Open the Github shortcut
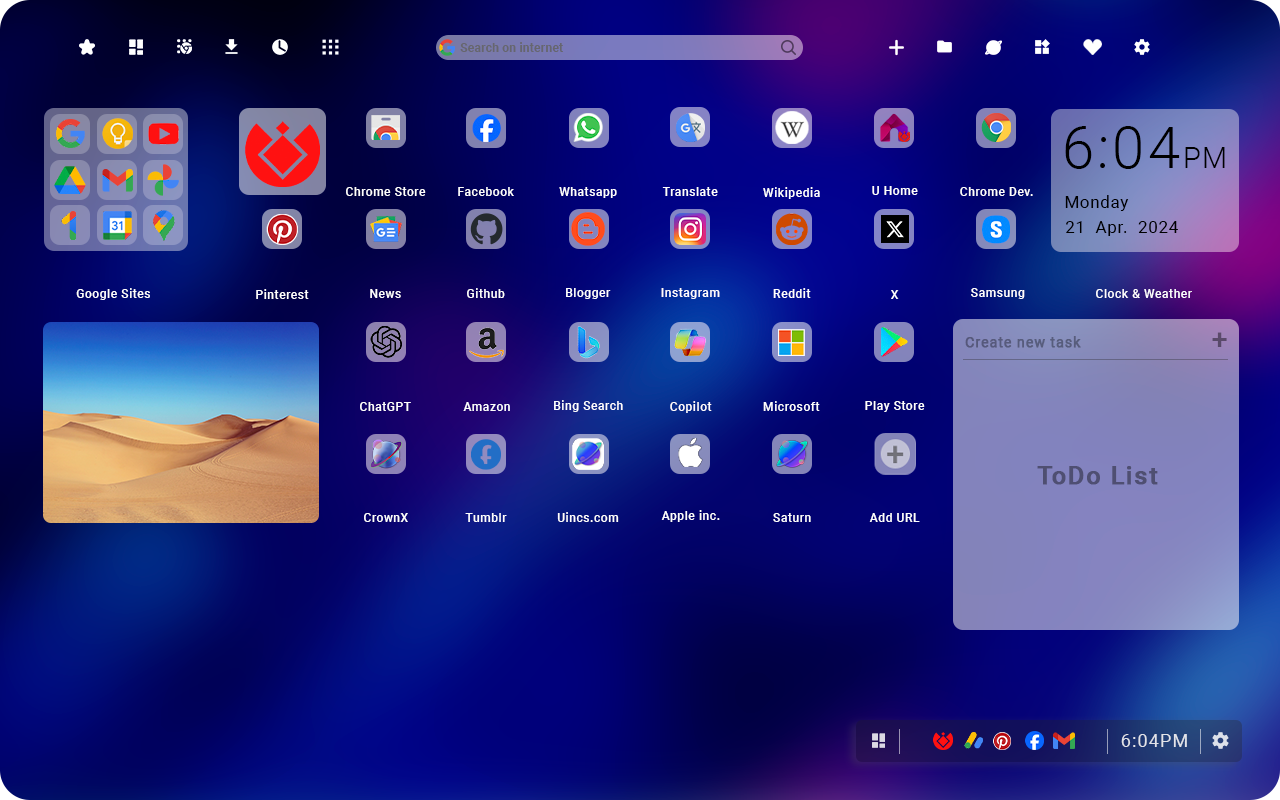 (486, 229)
